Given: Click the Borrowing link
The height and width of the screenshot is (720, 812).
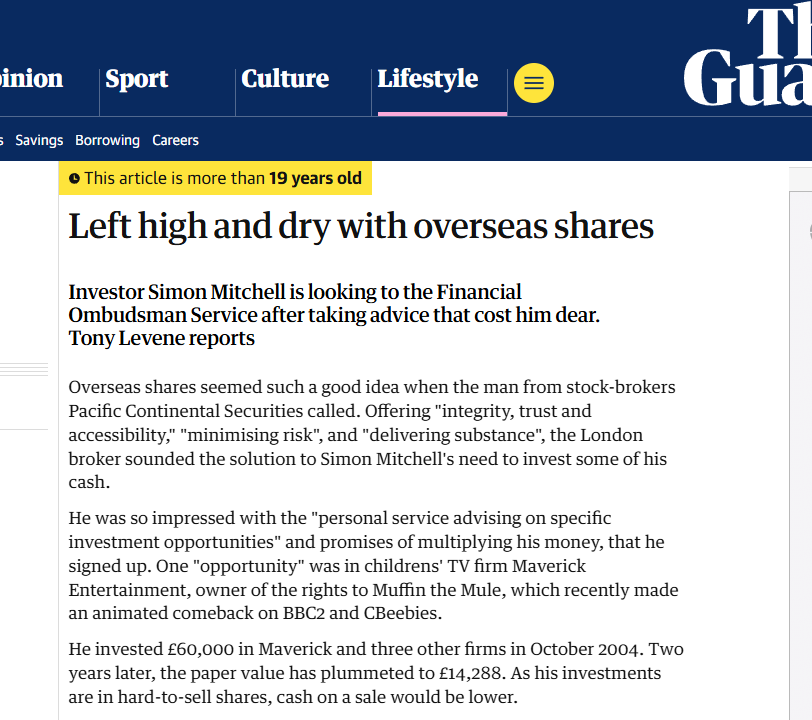Looking at the screenshot, I should 107,140.
